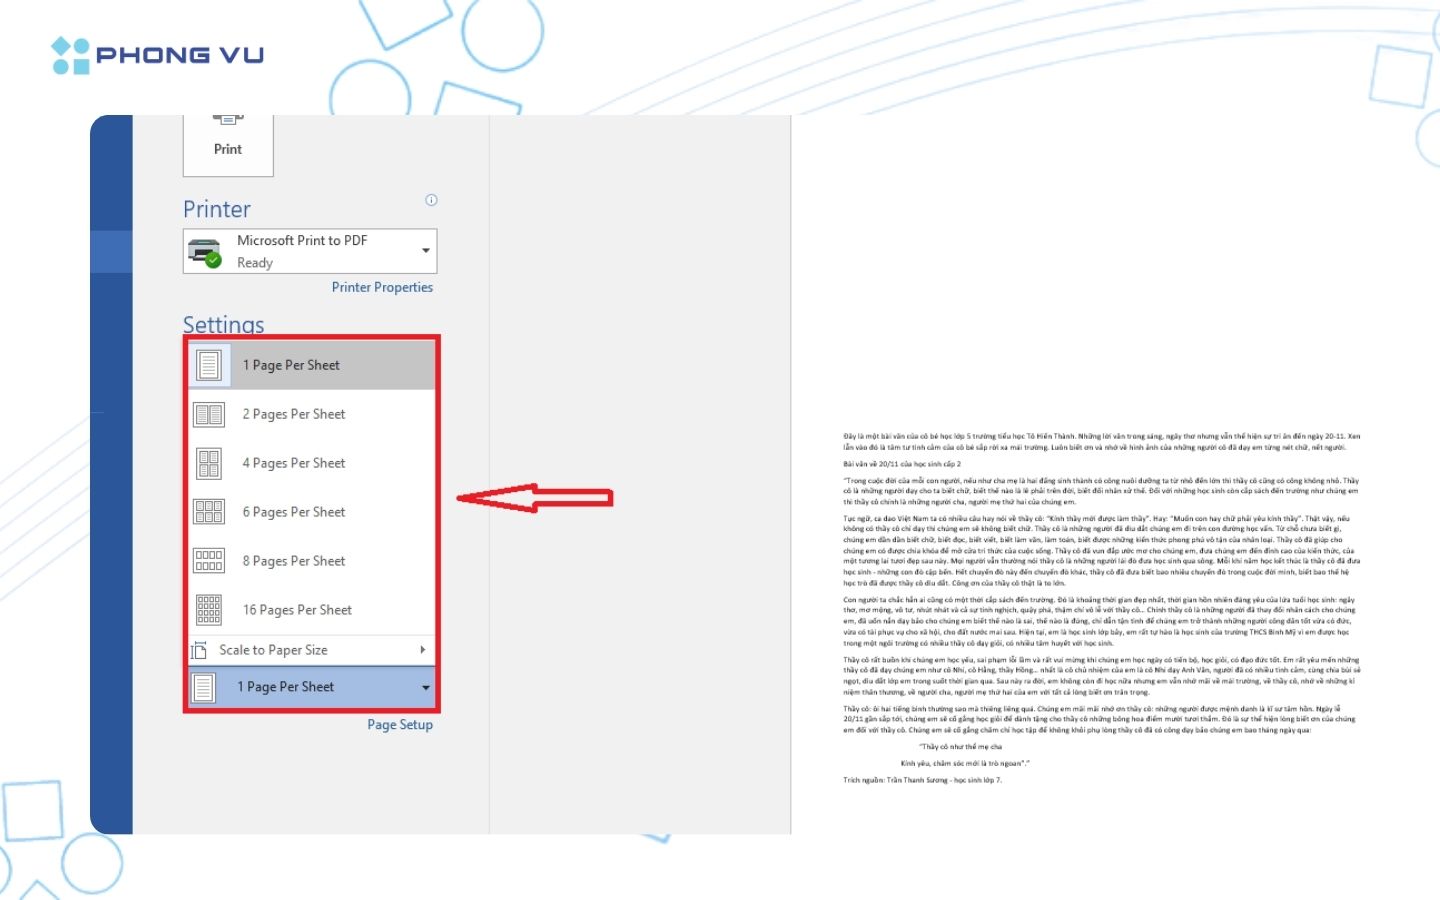Click the 1 Page Per Sheet layout icon
This screenshot has width=1440, height=900.
point(209,366)
